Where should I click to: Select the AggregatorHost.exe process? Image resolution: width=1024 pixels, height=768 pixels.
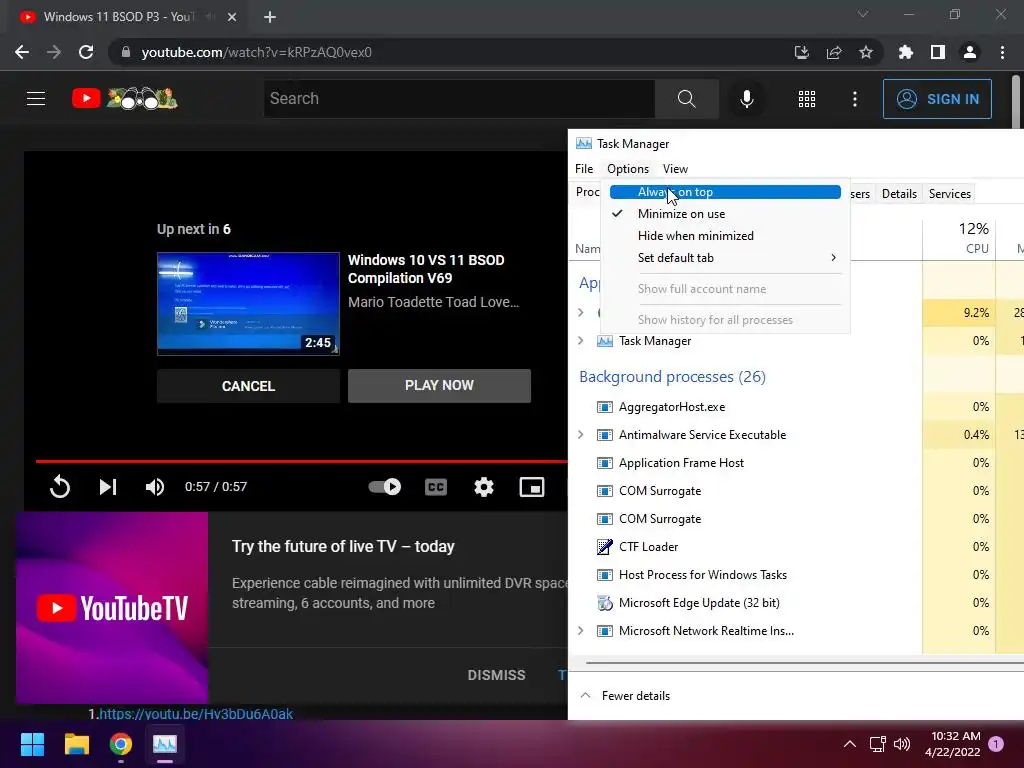pyautogui.click(x=671, y=407)
